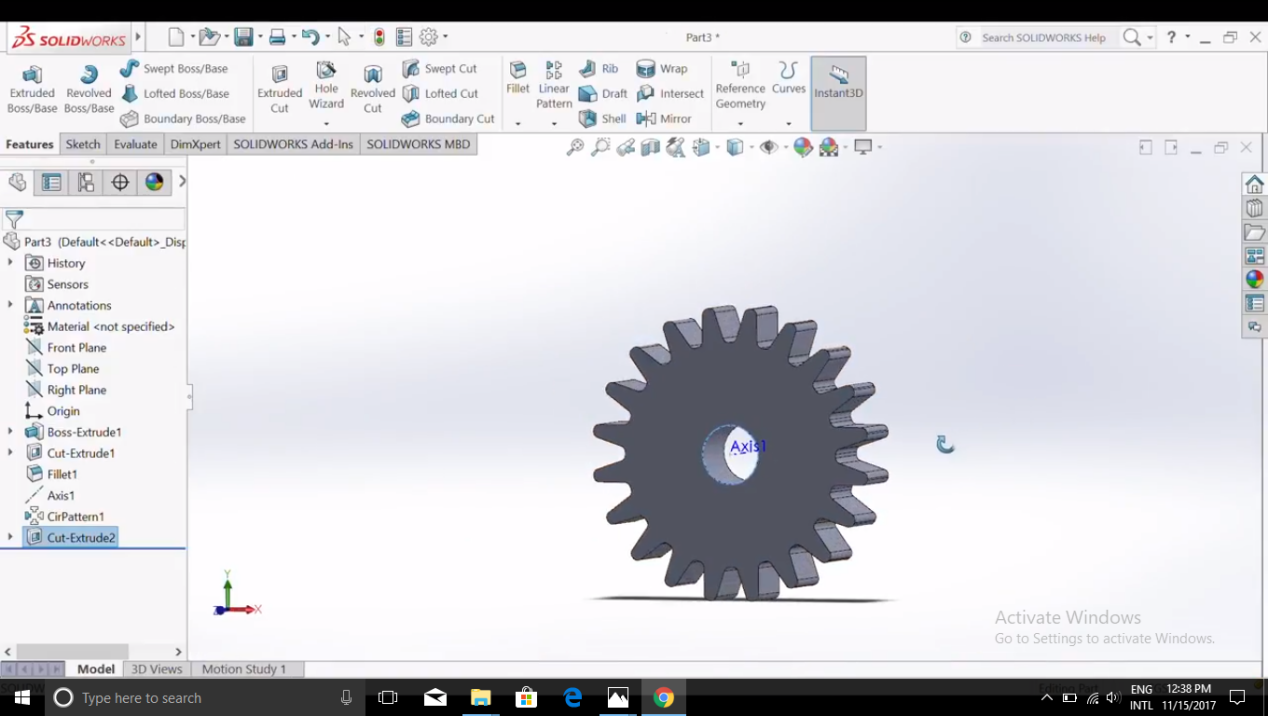The height and width of the screenshot is (716, 1268).
Task: Select the Boundary Cut tool
Action: pos(448,118)
